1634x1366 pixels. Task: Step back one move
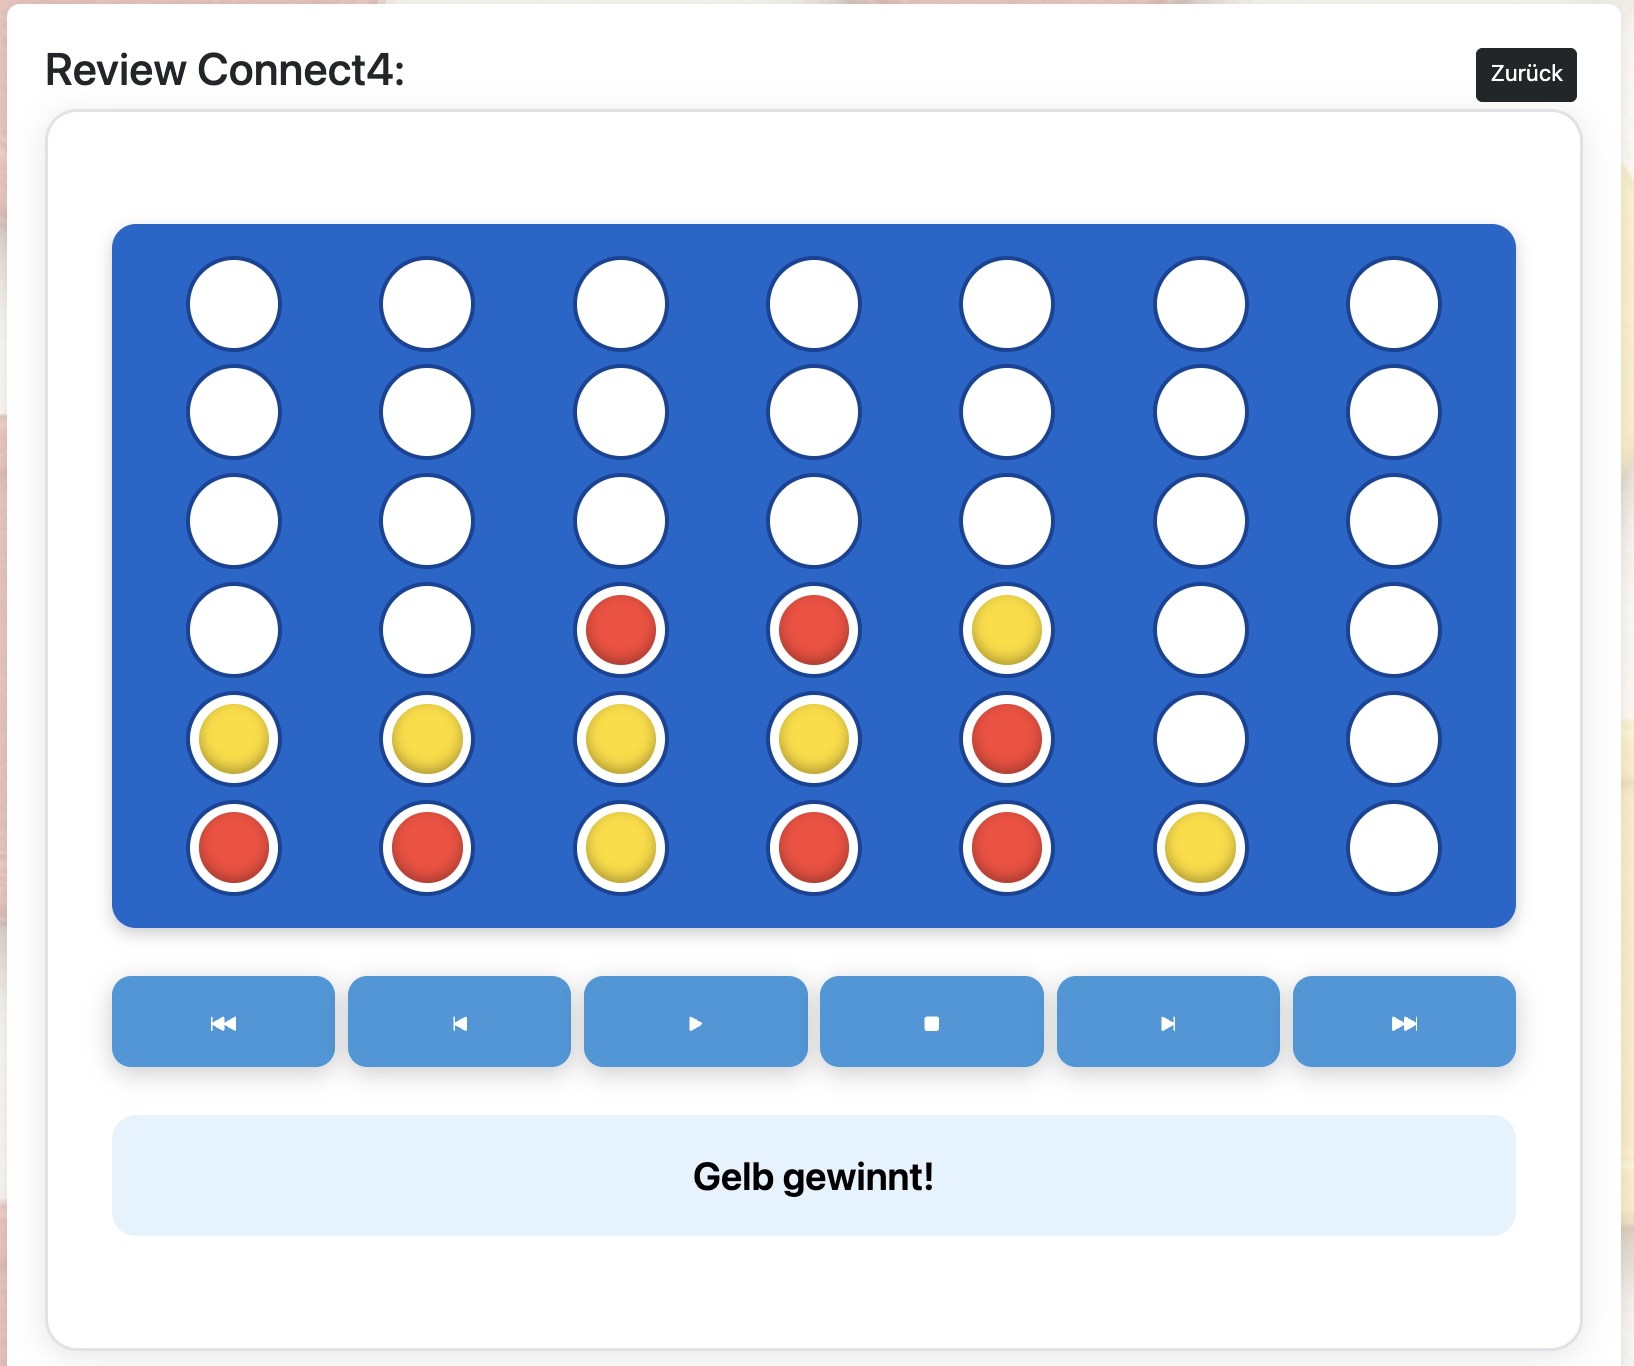pyautogui.click(x=459, y=1021)
